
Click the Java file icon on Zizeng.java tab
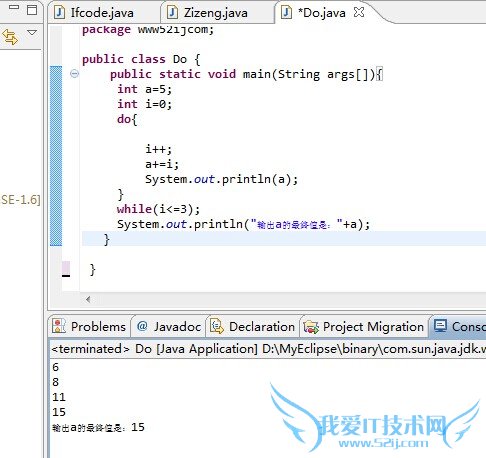pos(172,13)
